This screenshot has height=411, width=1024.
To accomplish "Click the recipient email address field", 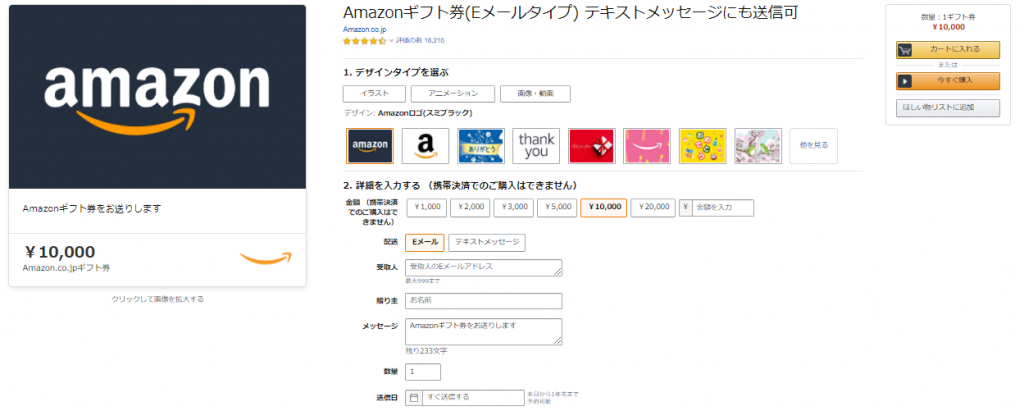I will pyautogui.click(x=483, y=267).
